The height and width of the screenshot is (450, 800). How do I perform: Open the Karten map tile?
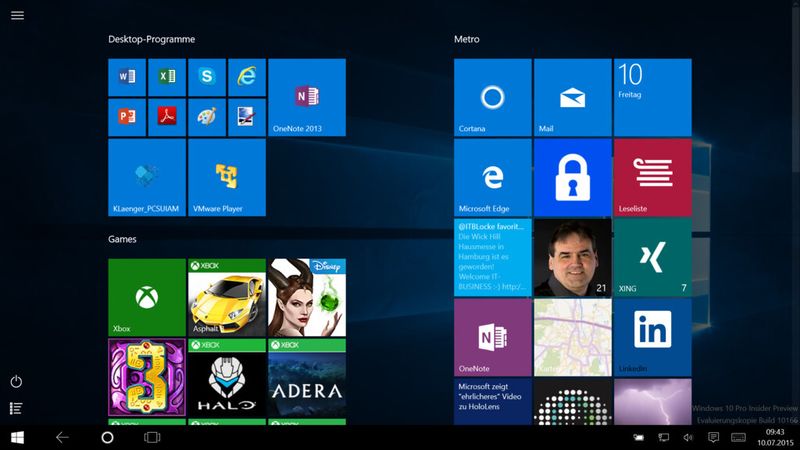[x=572, y=337]
